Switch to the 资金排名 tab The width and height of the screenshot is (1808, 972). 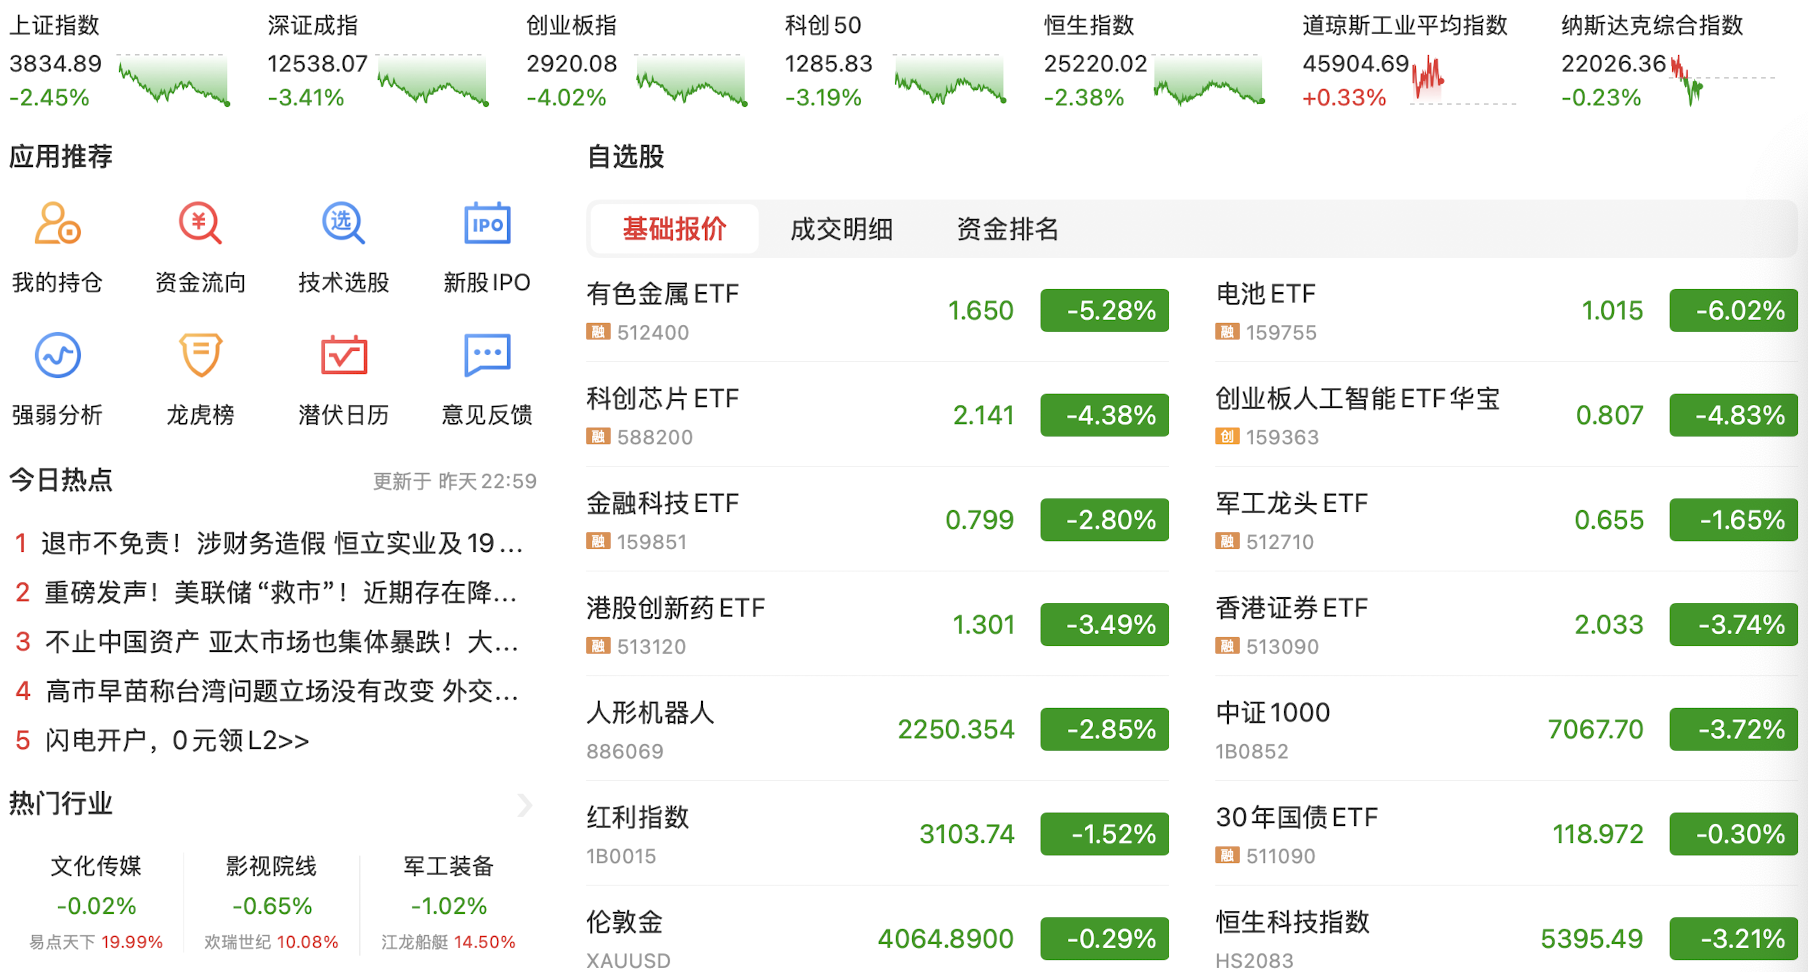coord(1007,230)
